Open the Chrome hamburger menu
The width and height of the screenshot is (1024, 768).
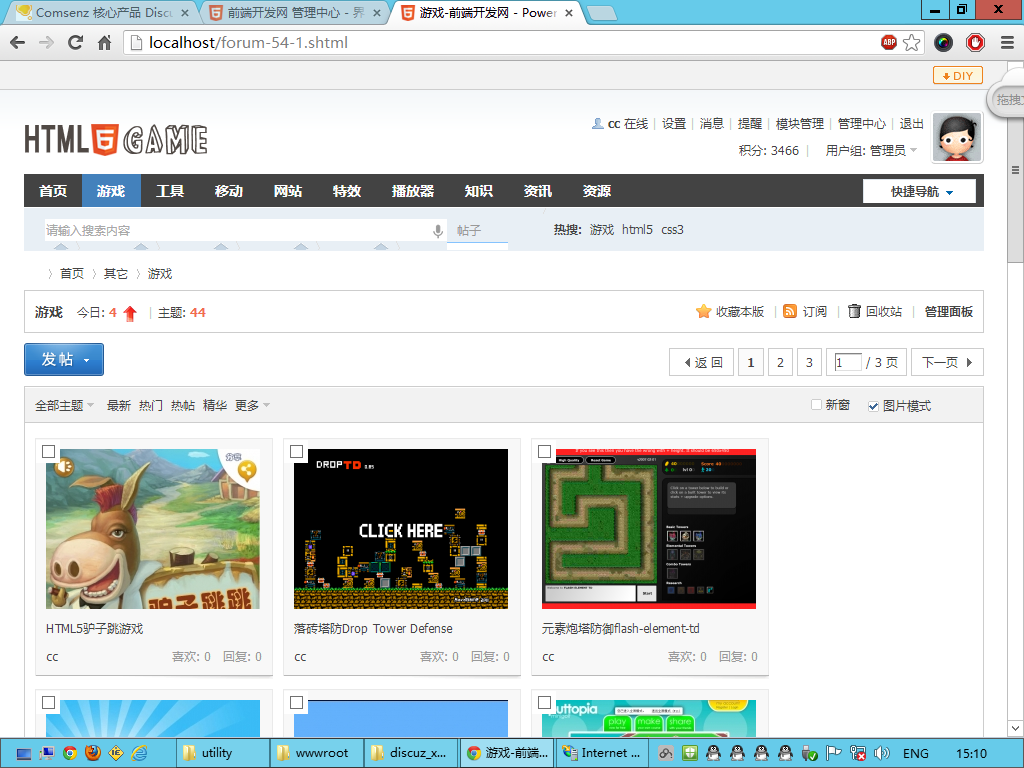point(1008,42)
